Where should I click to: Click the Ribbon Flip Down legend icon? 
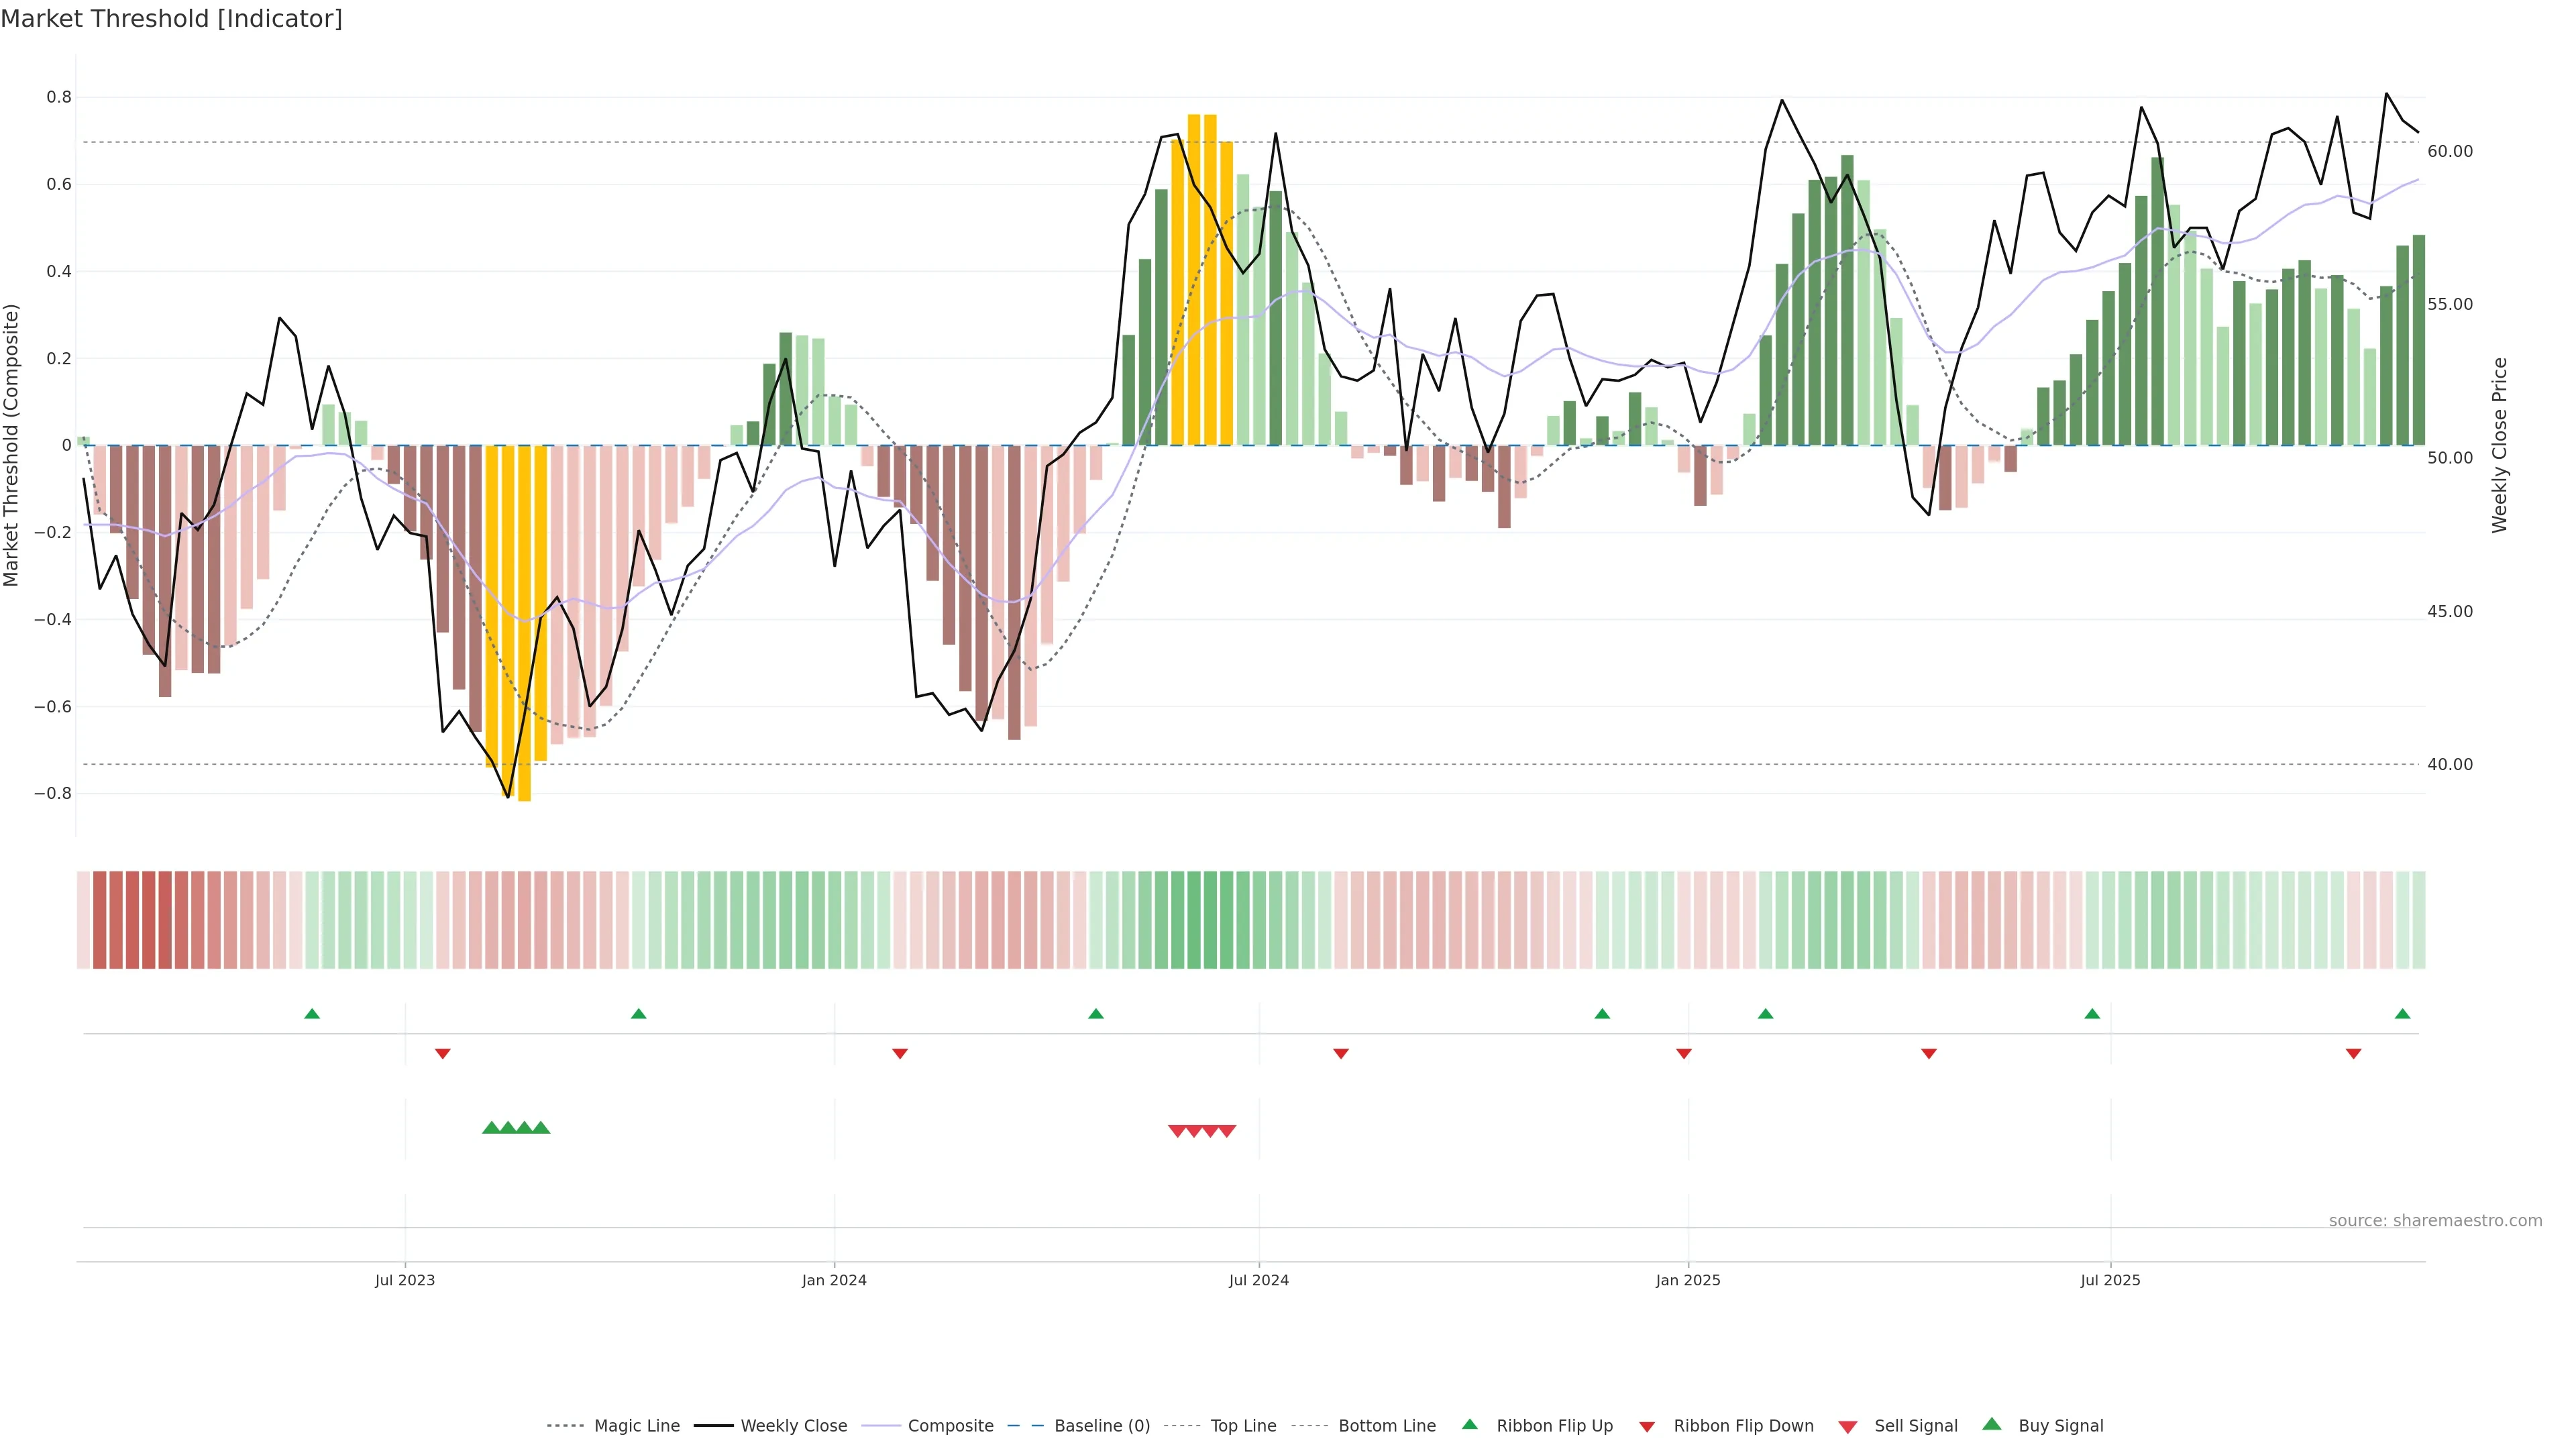point(1647,1427)
